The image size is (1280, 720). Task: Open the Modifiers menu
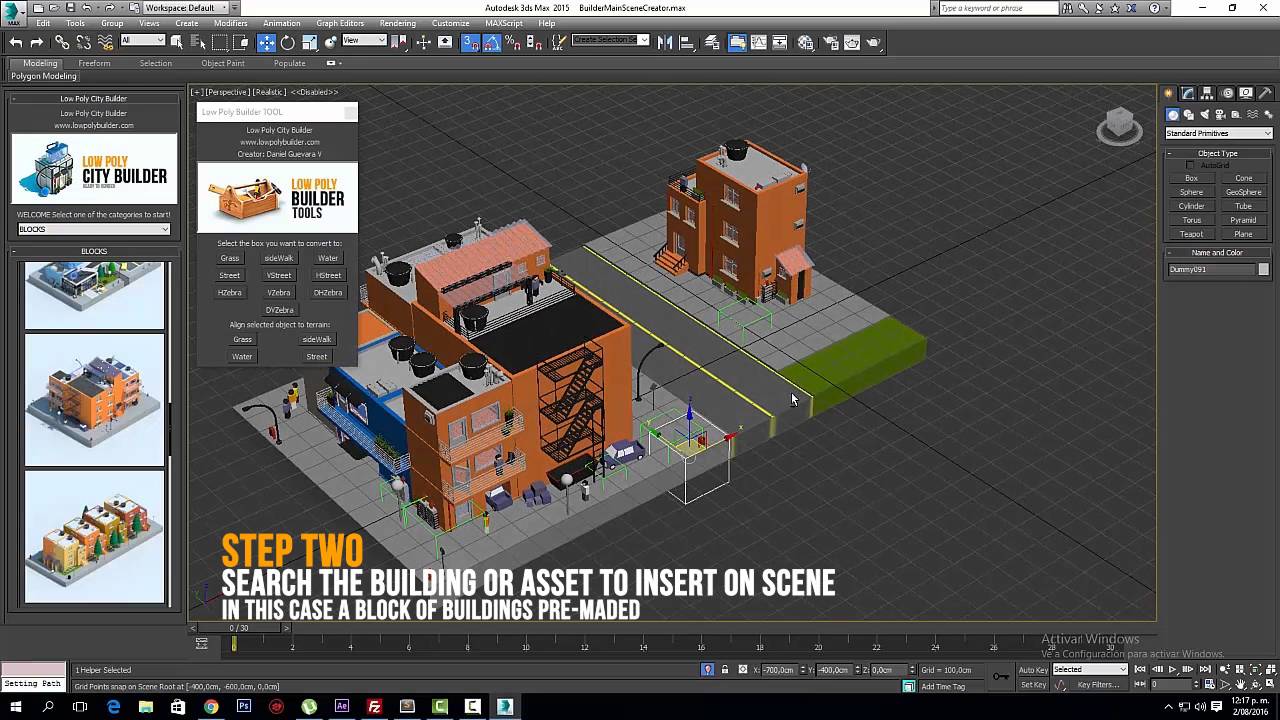tap(231, 23)
